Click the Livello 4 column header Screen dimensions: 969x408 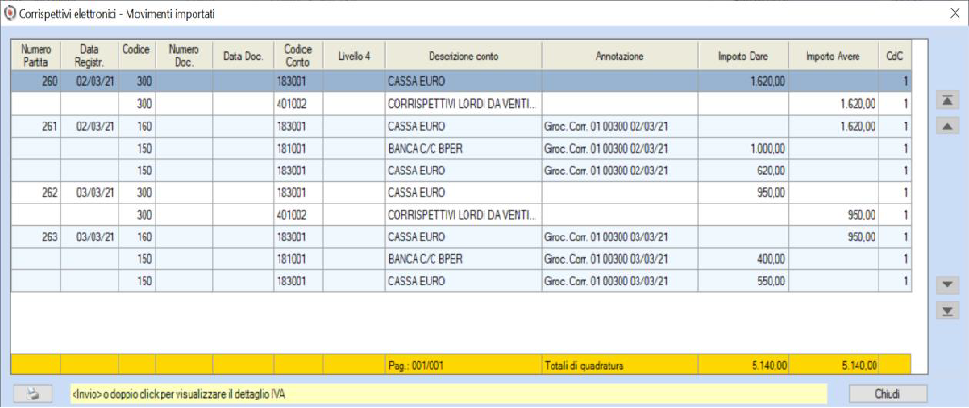[353, 56]
